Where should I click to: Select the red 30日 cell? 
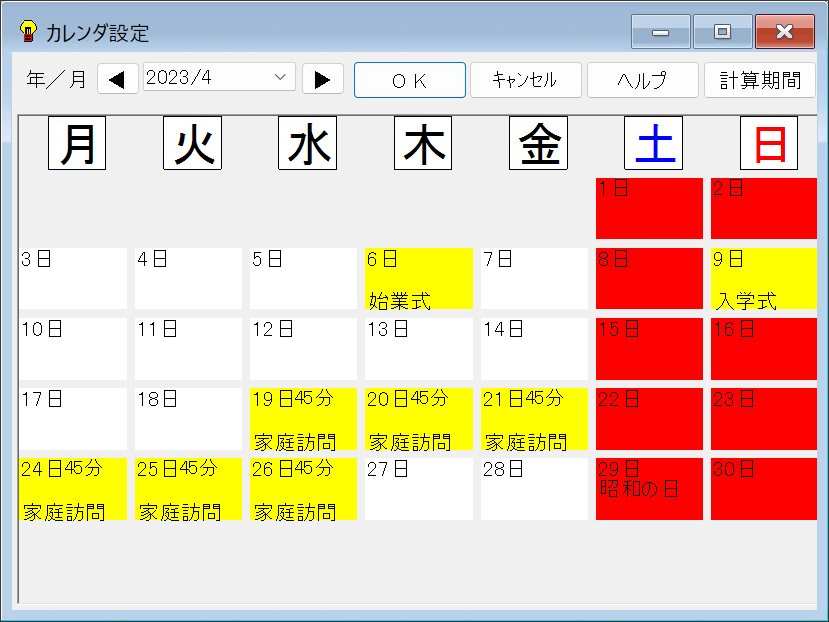pyautogui.click(x=764, y=489)
